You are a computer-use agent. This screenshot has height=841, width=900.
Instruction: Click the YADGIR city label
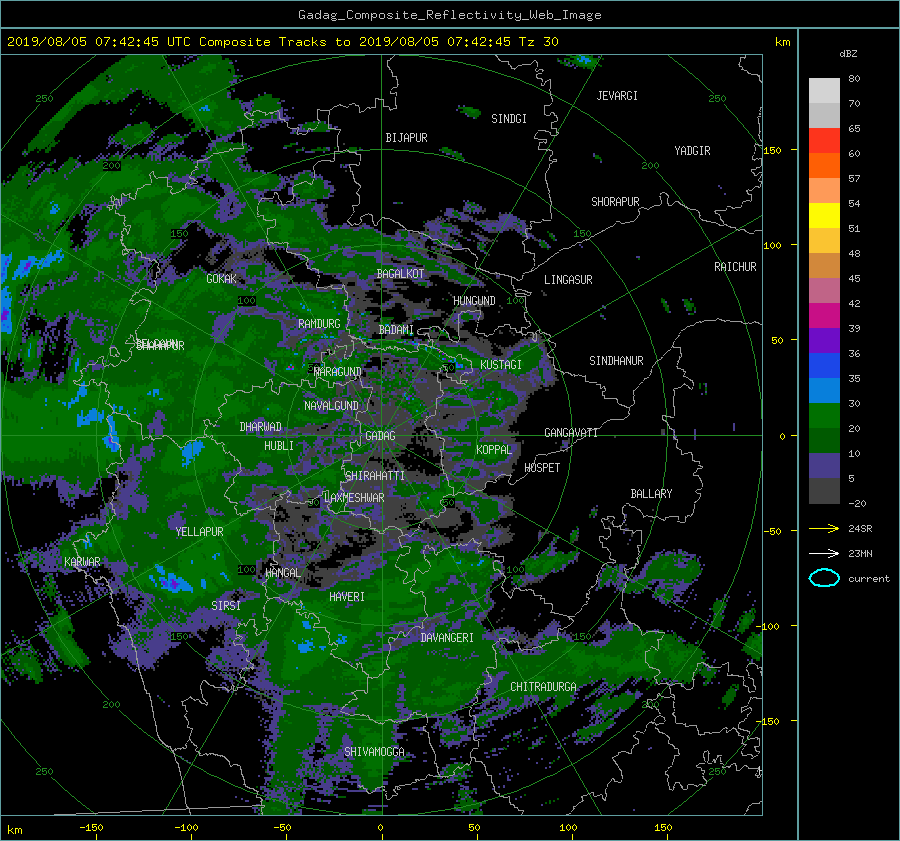pyautogui.click(x=692, y=151)
